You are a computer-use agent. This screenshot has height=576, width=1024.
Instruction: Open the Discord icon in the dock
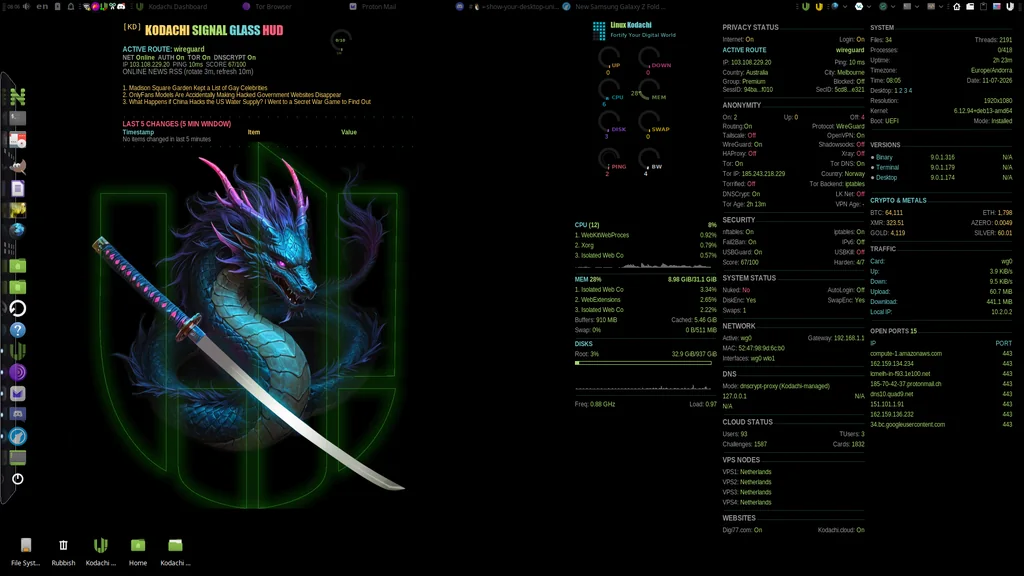[x=18, y=414]
